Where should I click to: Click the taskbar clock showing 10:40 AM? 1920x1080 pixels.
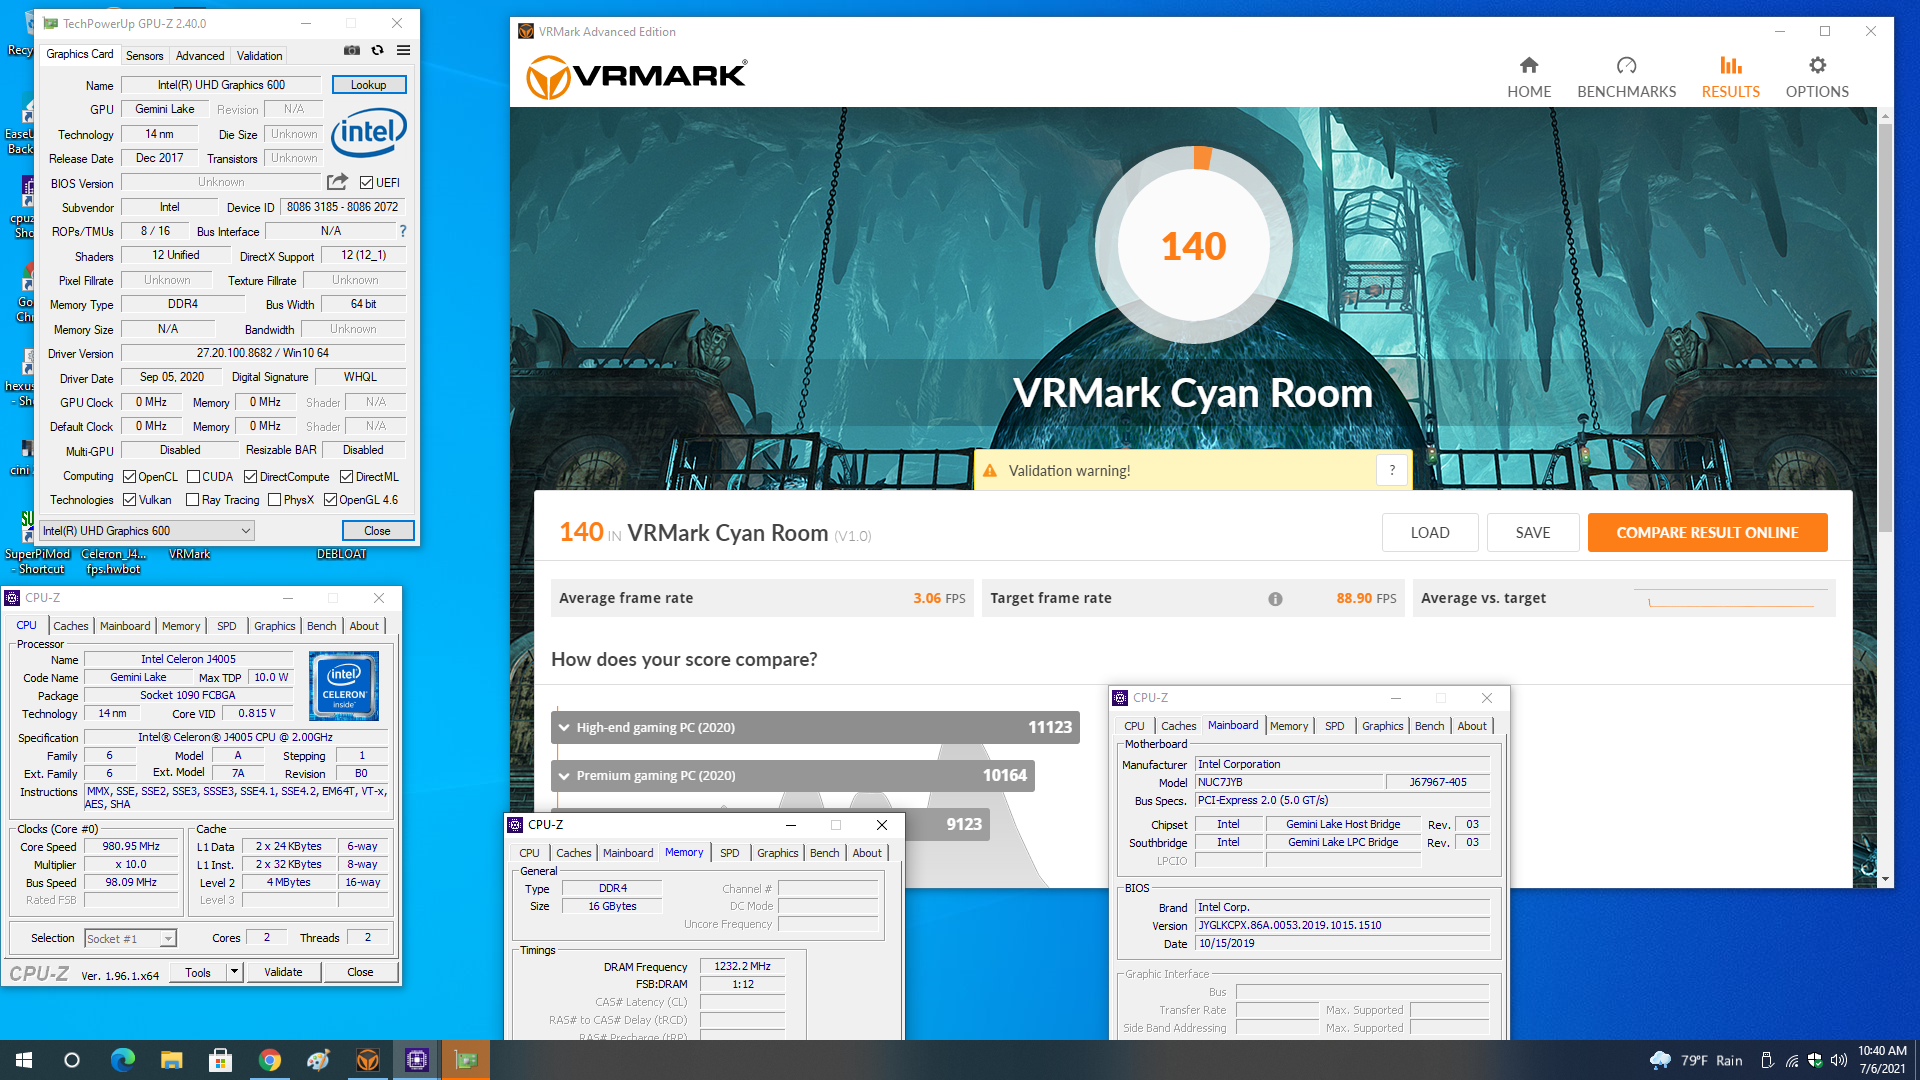1882,1060
